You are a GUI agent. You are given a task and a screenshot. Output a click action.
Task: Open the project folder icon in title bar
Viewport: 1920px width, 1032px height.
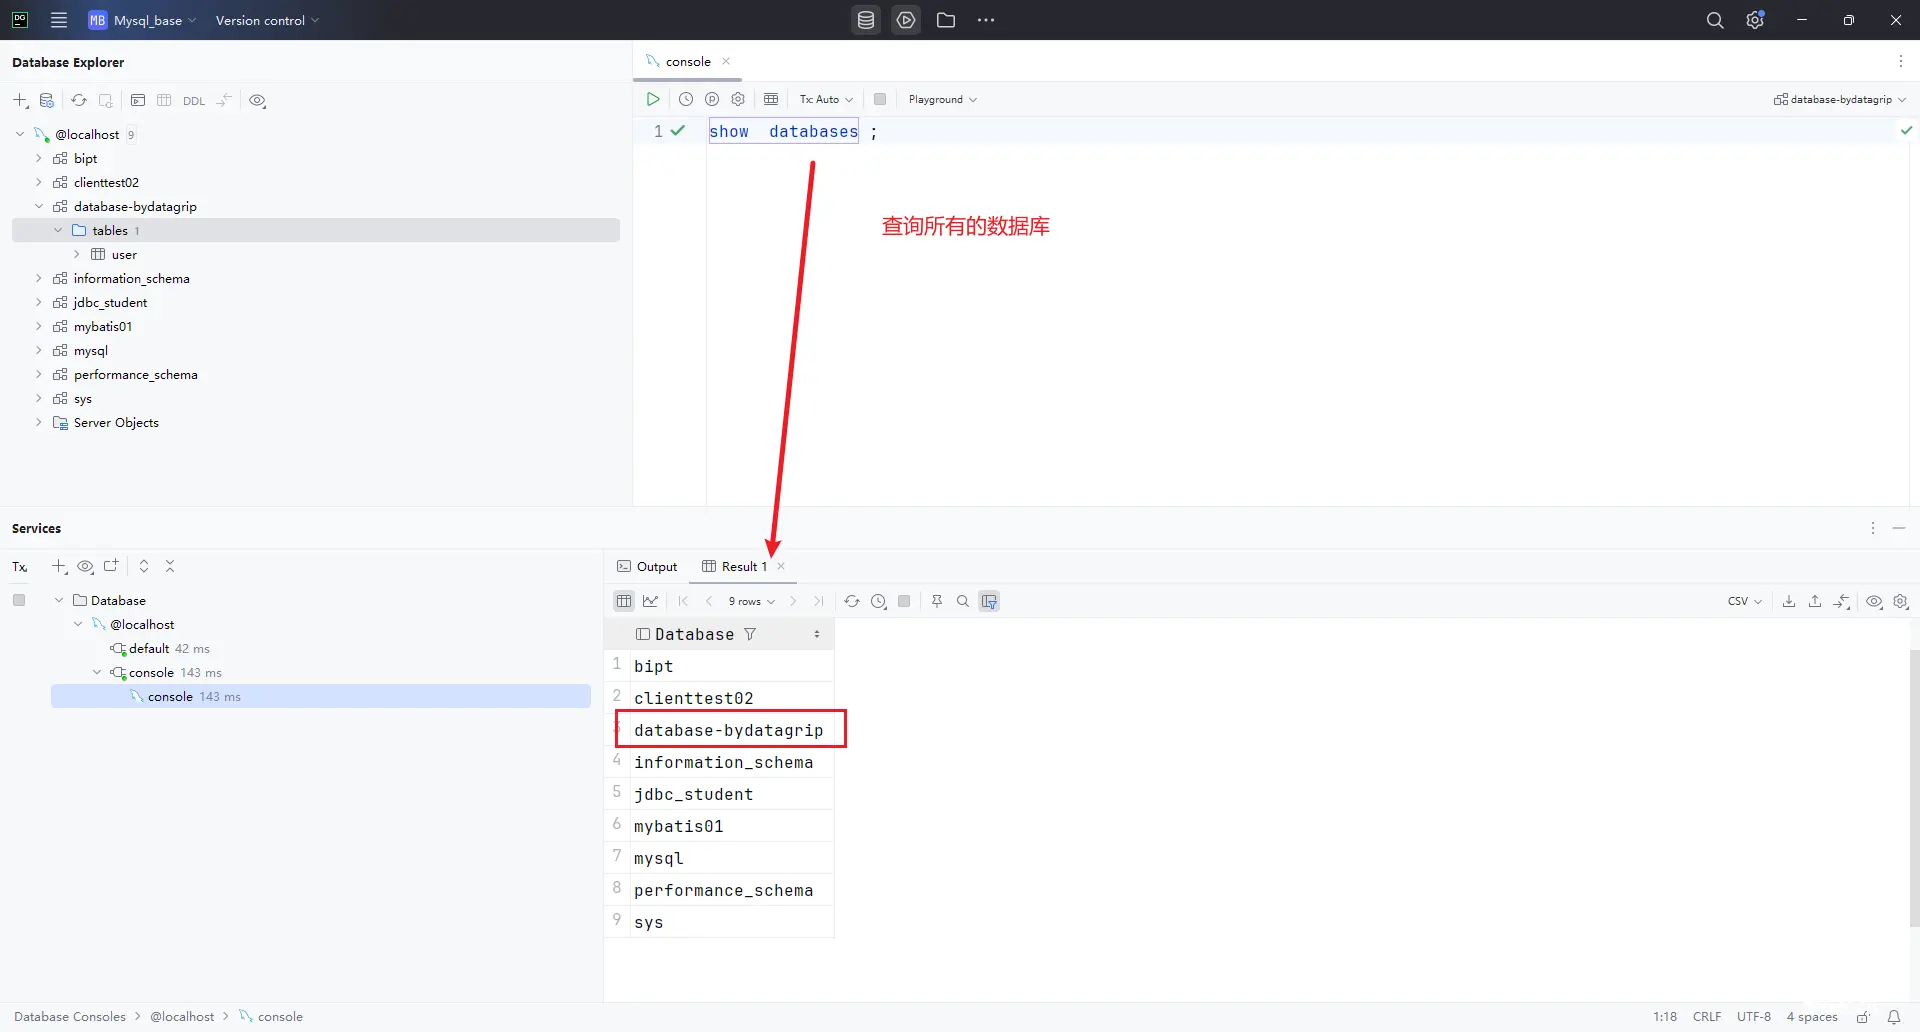(x=946, y=20)
